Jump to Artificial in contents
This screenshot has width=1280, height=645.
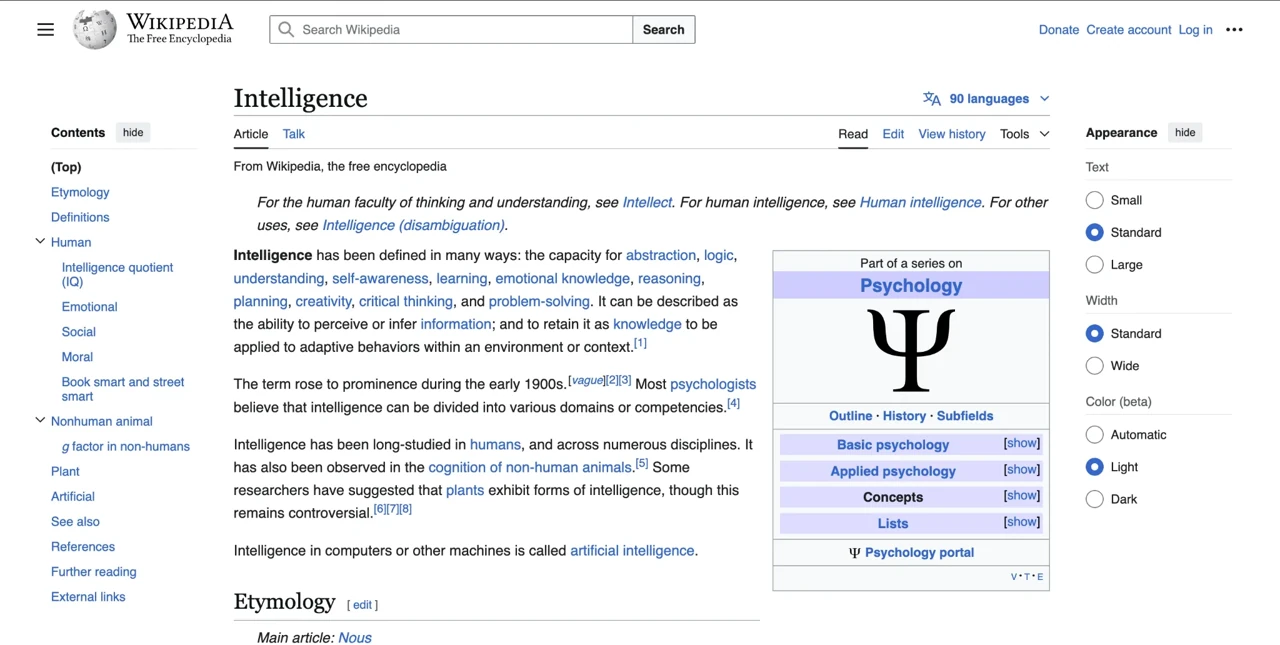73,497
